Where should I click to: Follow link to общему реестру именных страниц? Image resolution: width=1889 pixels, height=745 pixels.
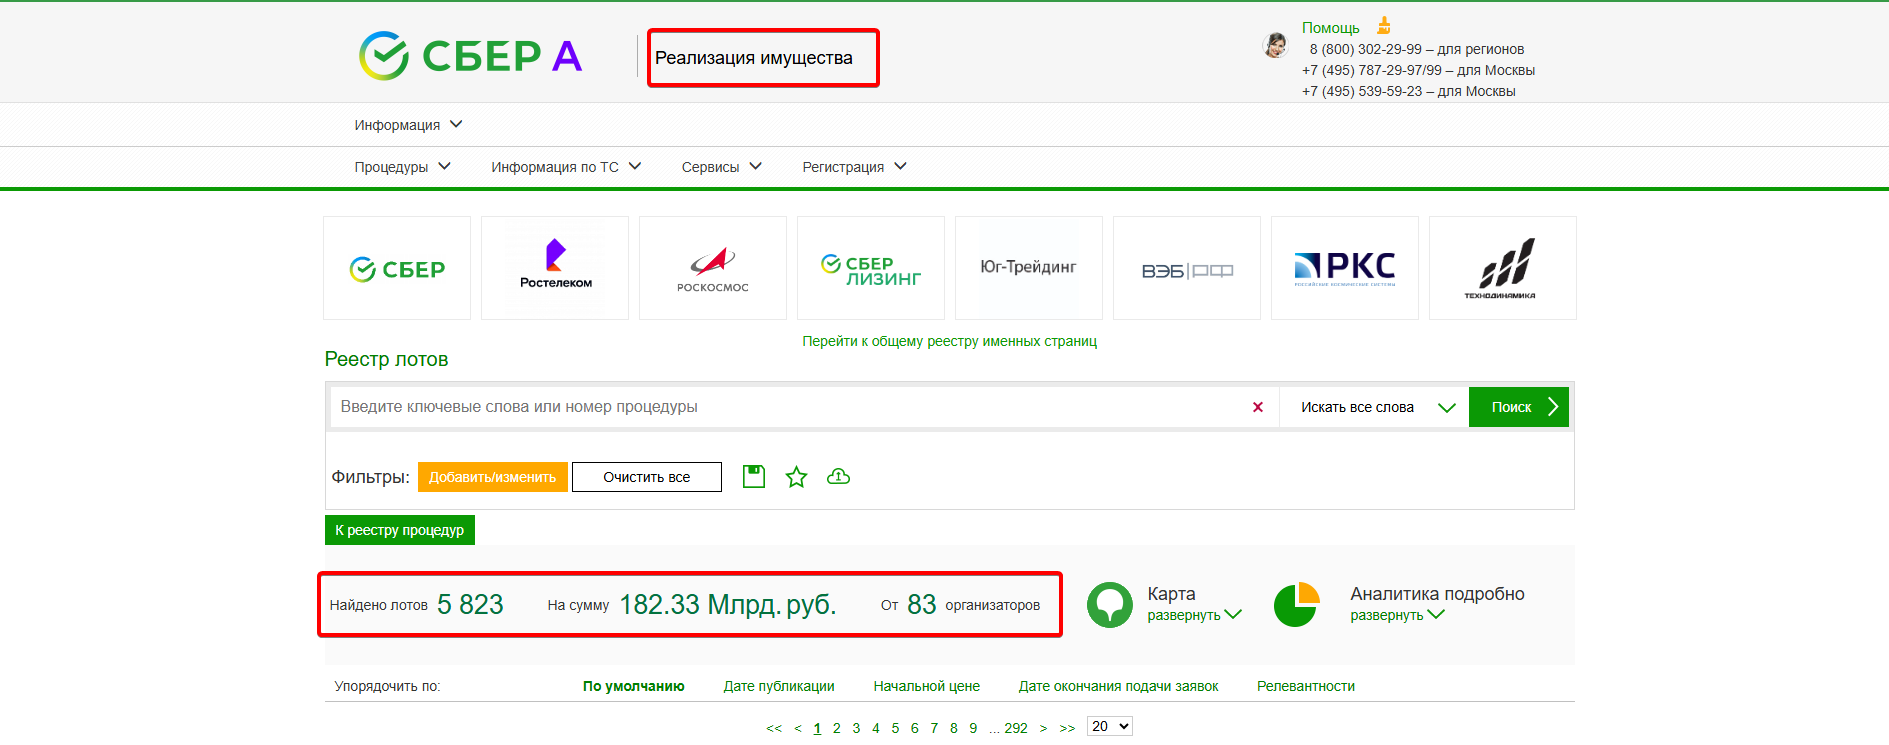[x=949, y=341]
